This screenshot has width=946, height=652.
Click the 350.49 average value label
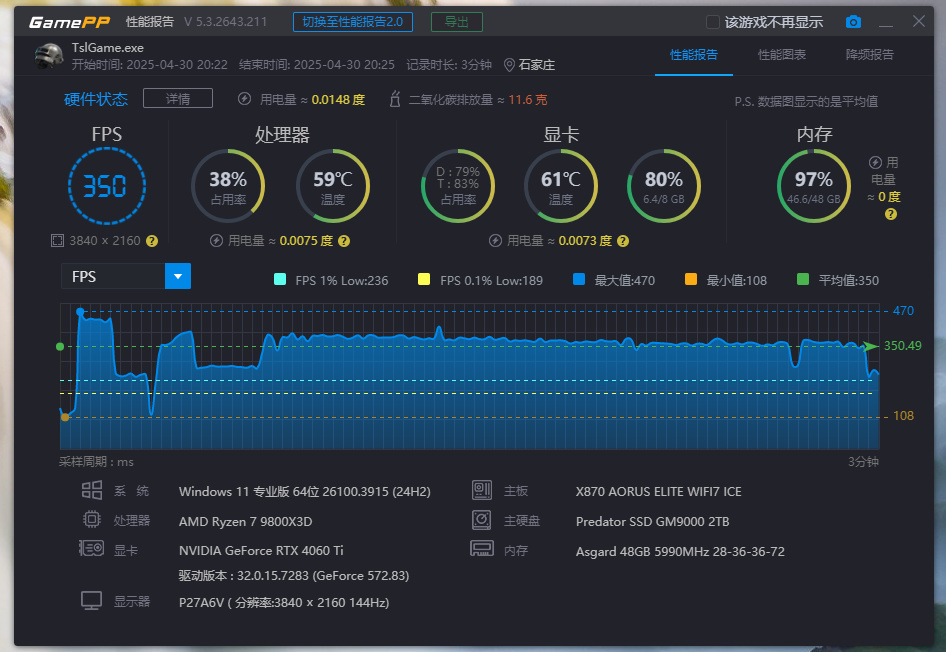click(903, 346)
